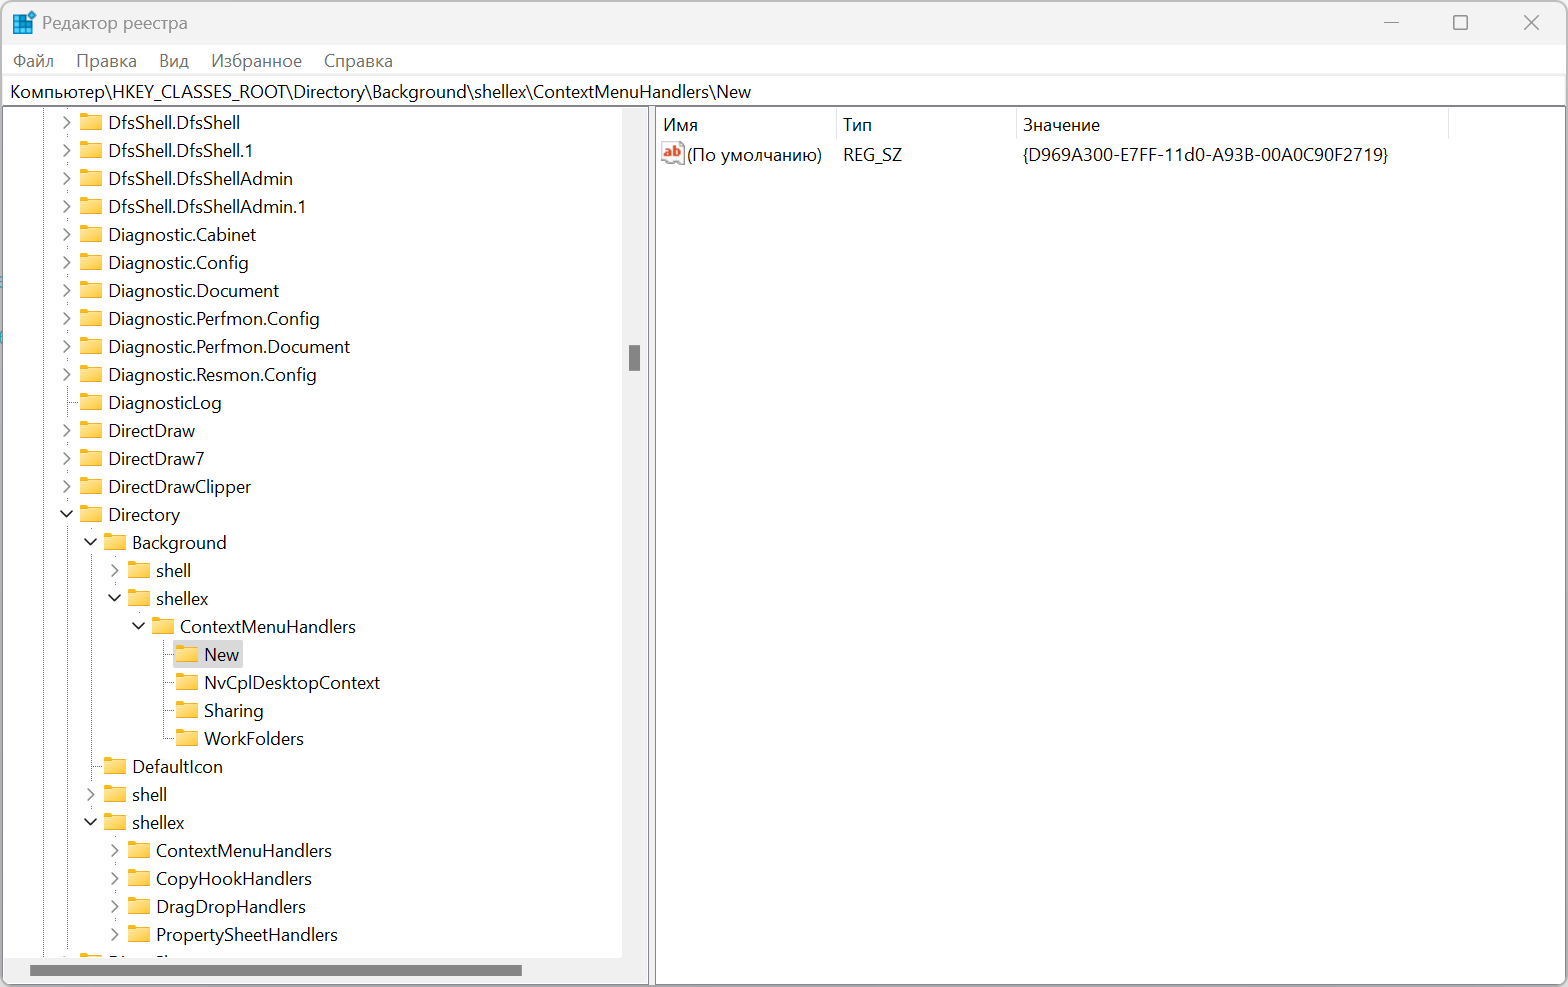Sort by the Имя column header
Image resolution: width=1568 pixels, height=987 pixels.
pyautogui.click(x=746, y=125)
